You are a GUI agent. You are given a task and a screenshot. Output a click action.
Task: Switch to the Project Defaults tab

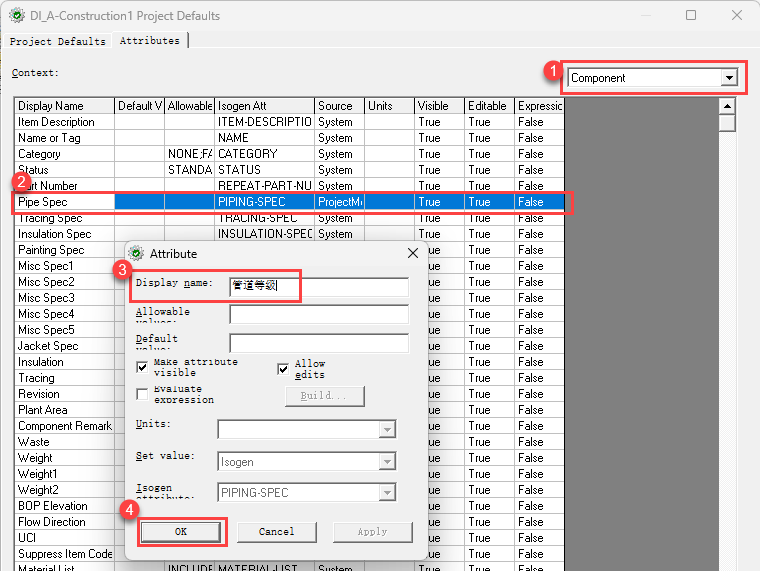click(x=57, y=41)
